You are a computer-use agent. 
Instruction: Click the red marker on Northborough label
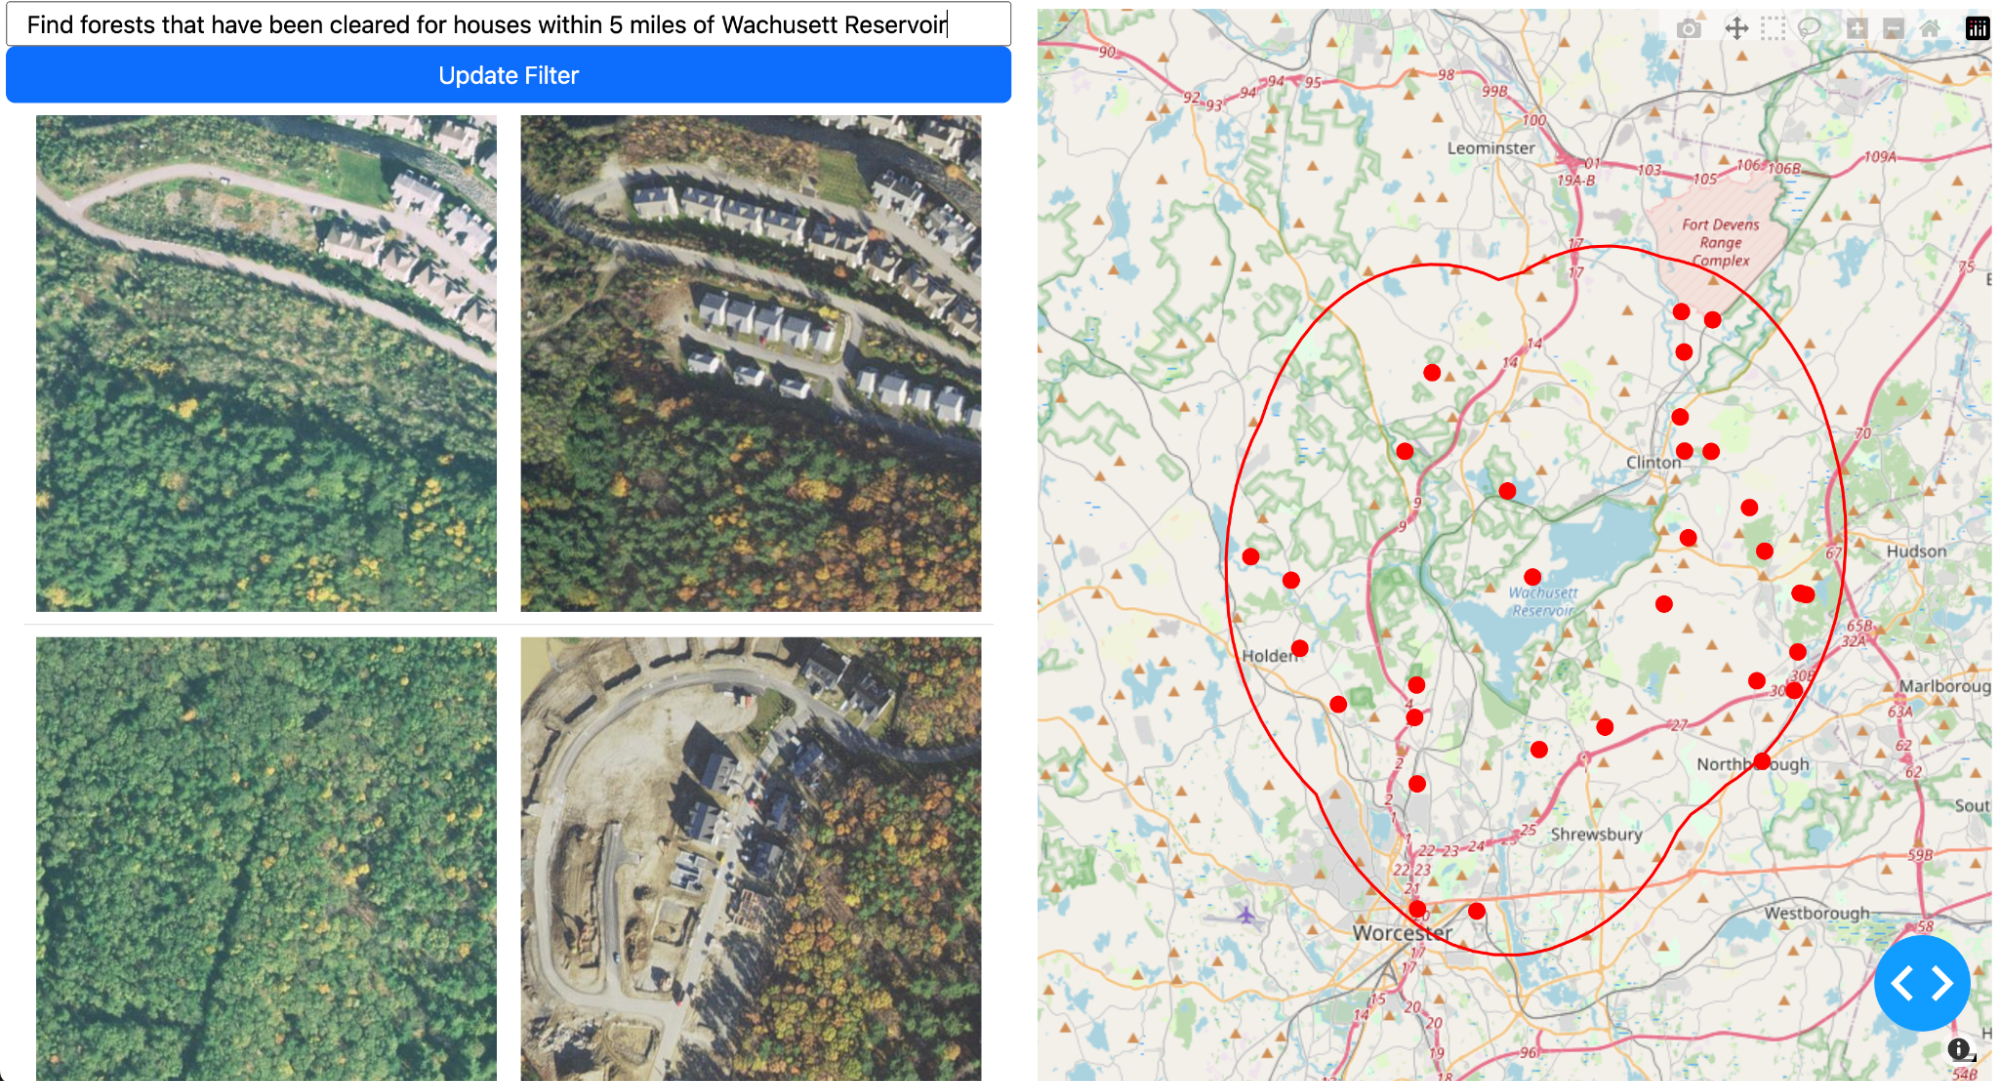click(x=1762, y=762)
